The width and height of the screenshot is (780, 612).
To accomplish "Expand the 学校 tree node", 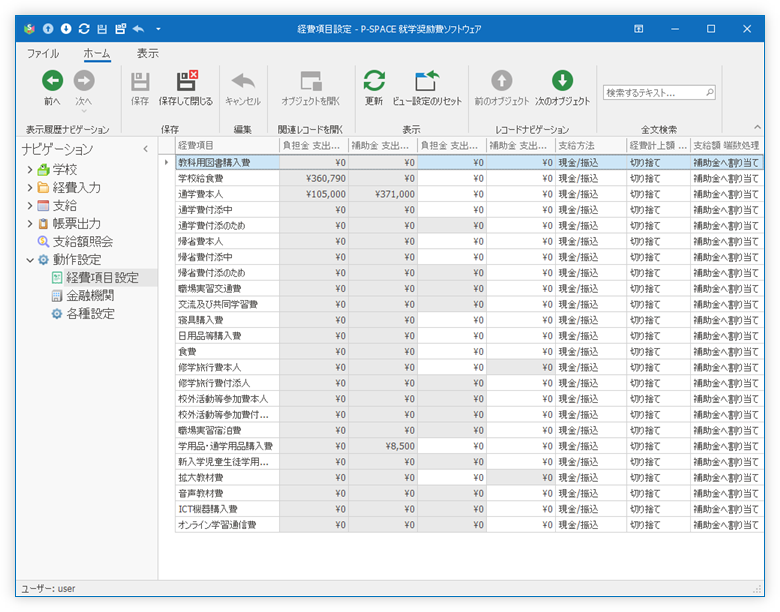I will tap(30, 170).
